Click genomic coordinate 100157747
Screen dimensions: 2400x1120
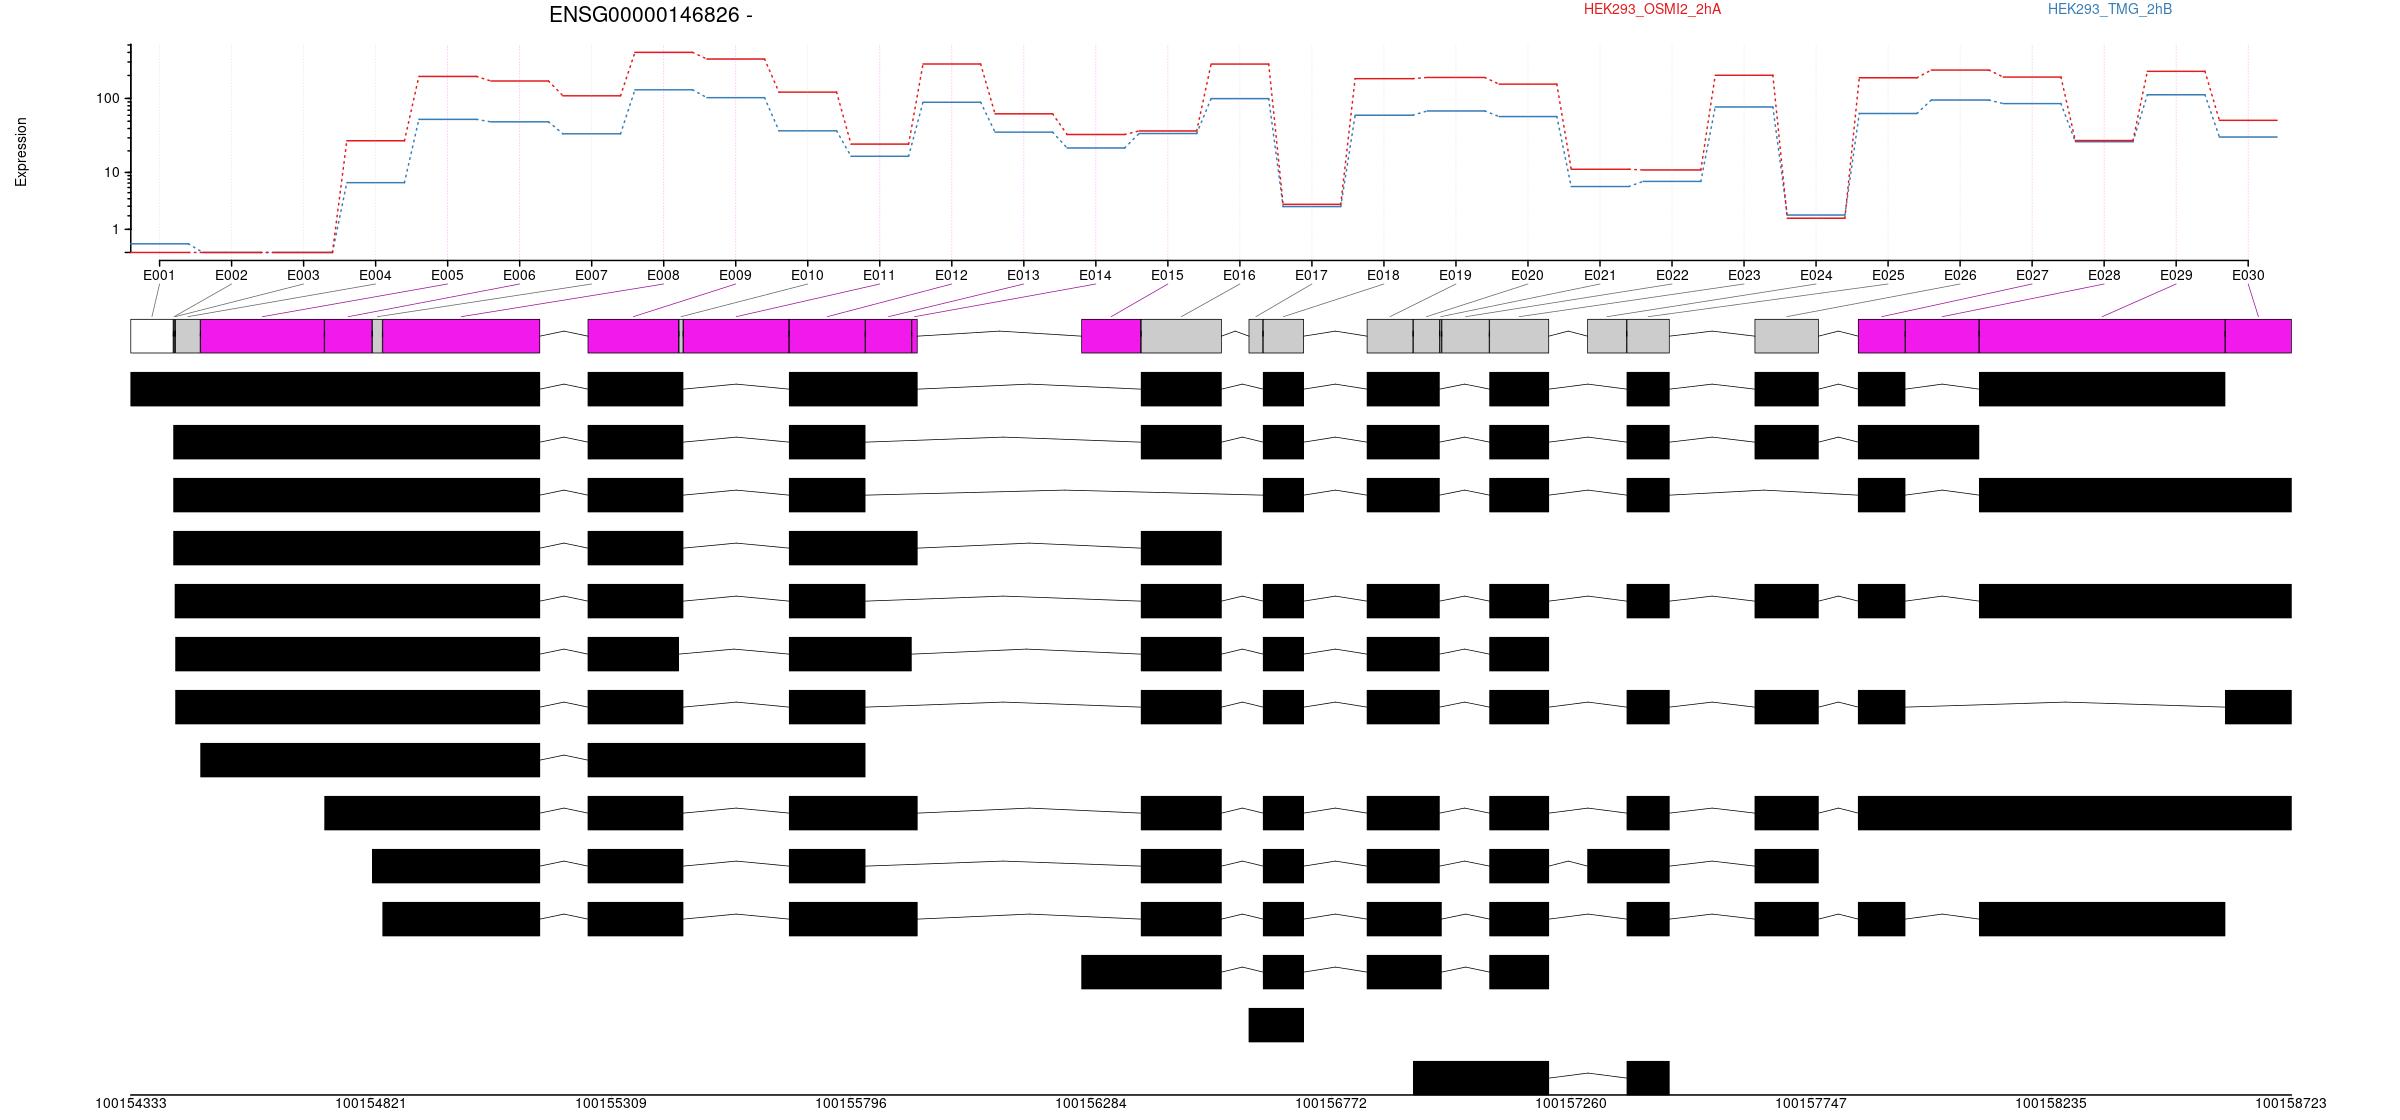[1811, 1103]
